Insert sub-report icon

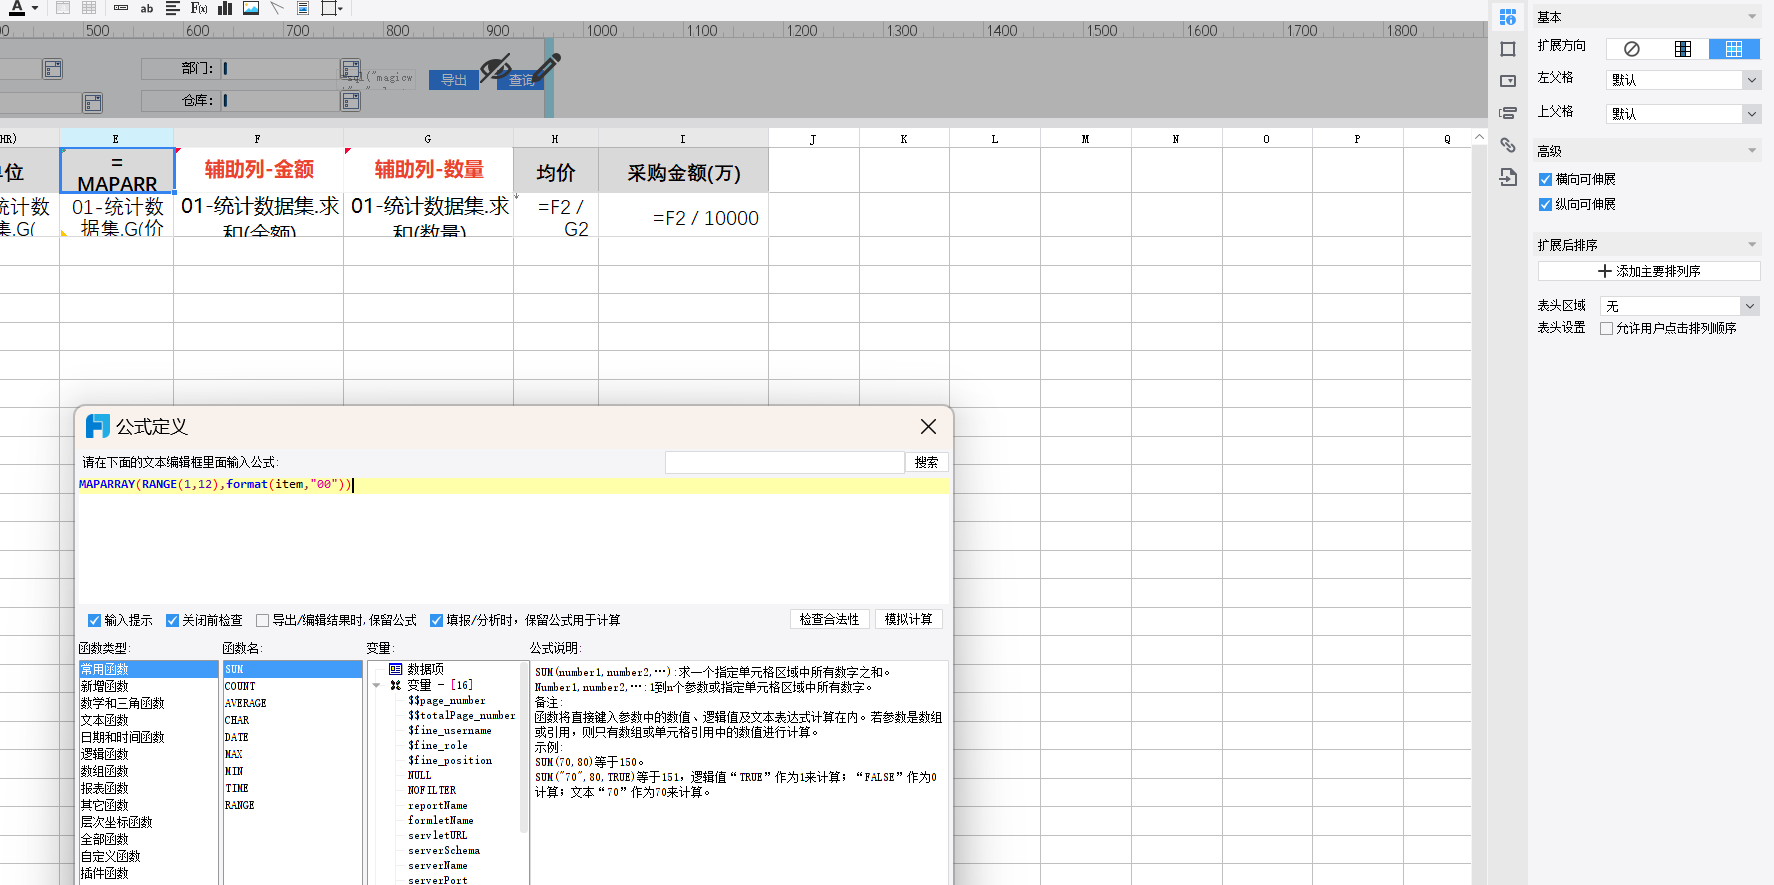click(x=303, y=8)
